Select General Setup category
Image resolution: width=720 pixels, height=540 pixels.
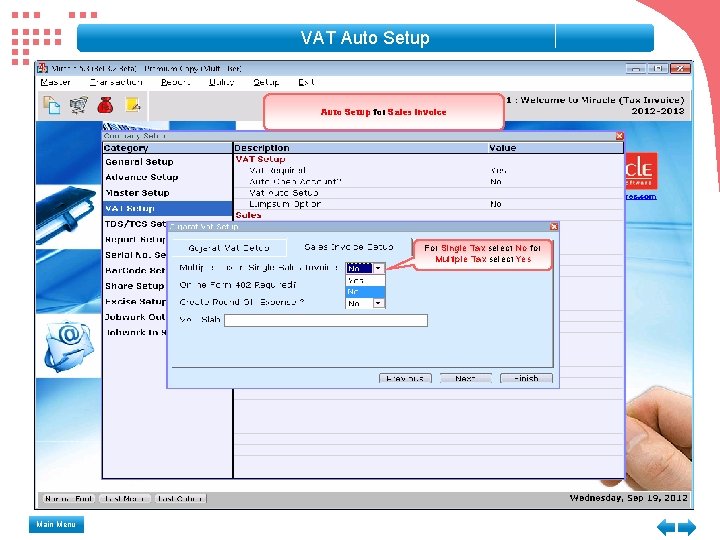(x=139, y=162)
